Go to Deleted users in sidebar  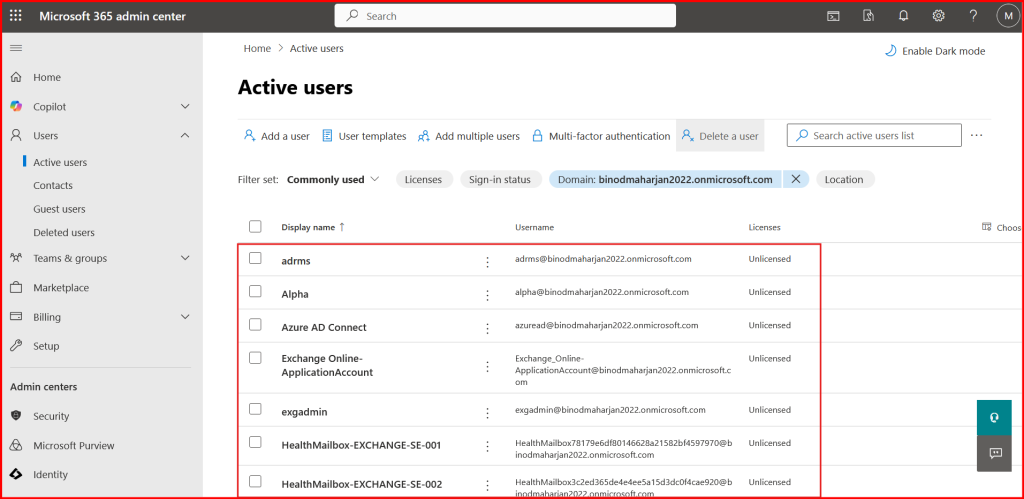click(64, 233)
